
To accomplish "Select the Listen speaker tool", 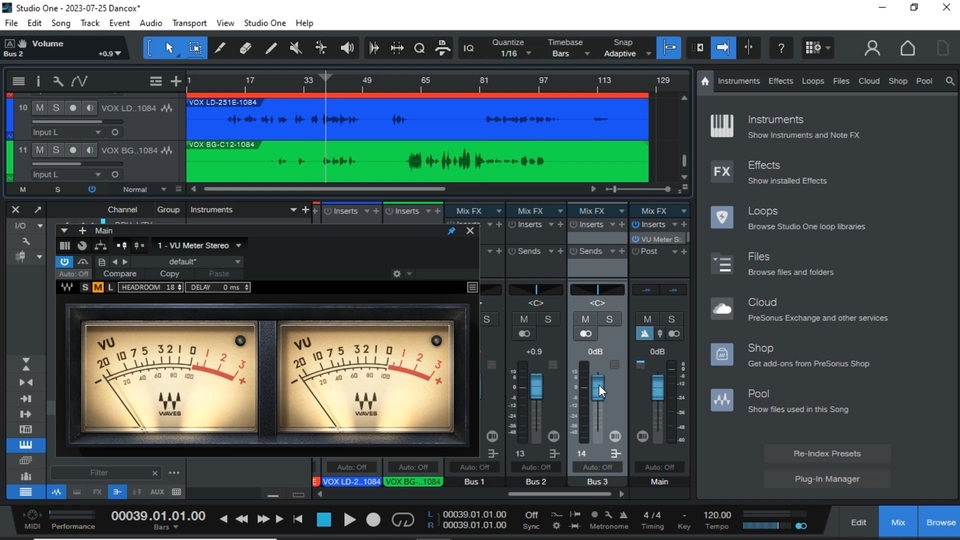I will coord(347,48).
